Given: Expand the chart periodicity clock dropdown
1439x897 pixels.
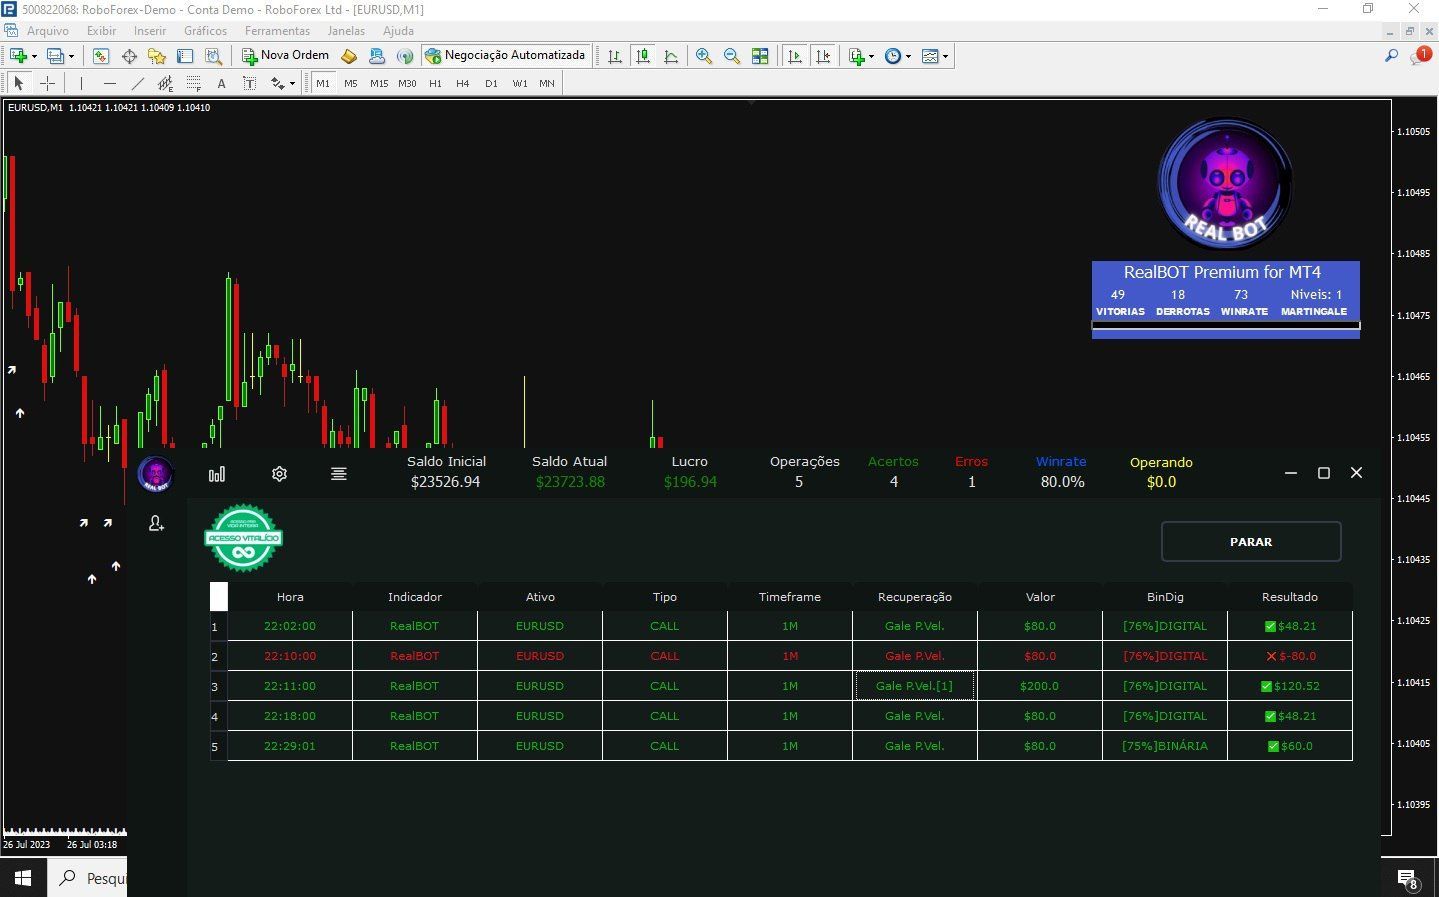Looking at the screenshot, I should tap(908, 56).
